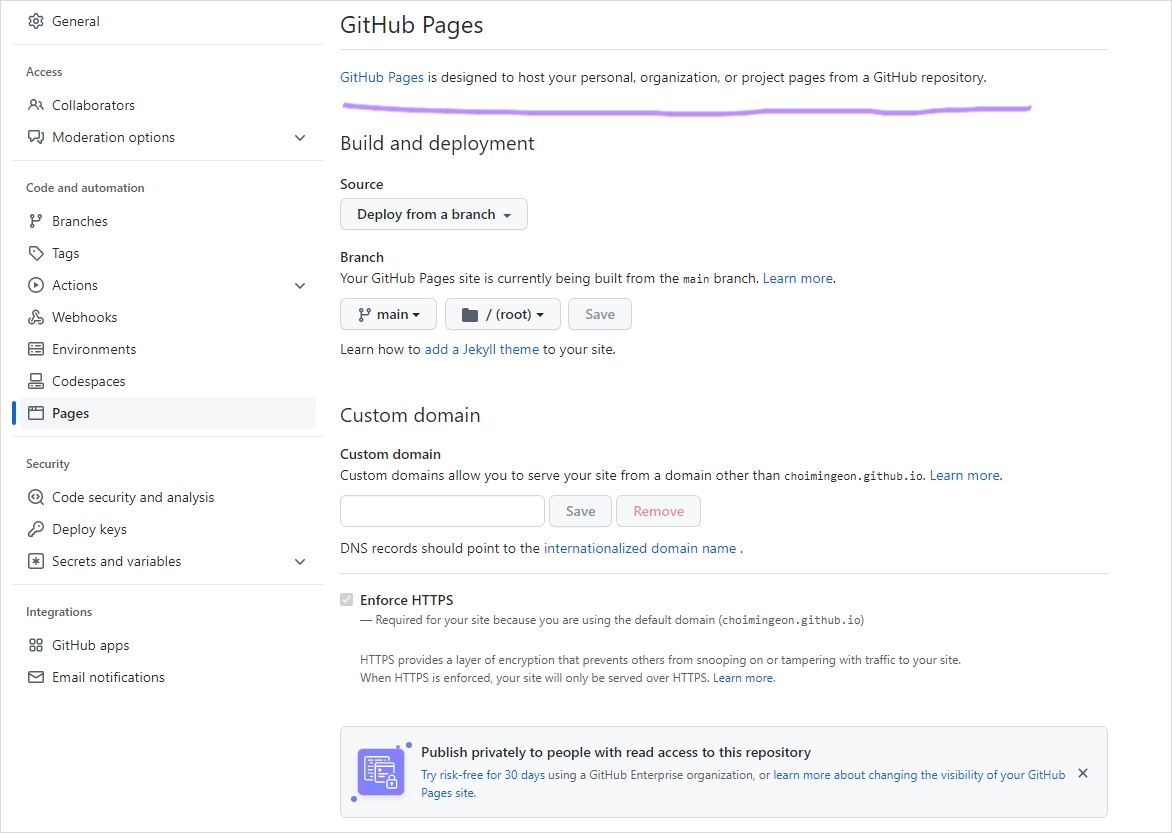
Task: Open the GitHub Pages intro link
Action: [382, 77]
